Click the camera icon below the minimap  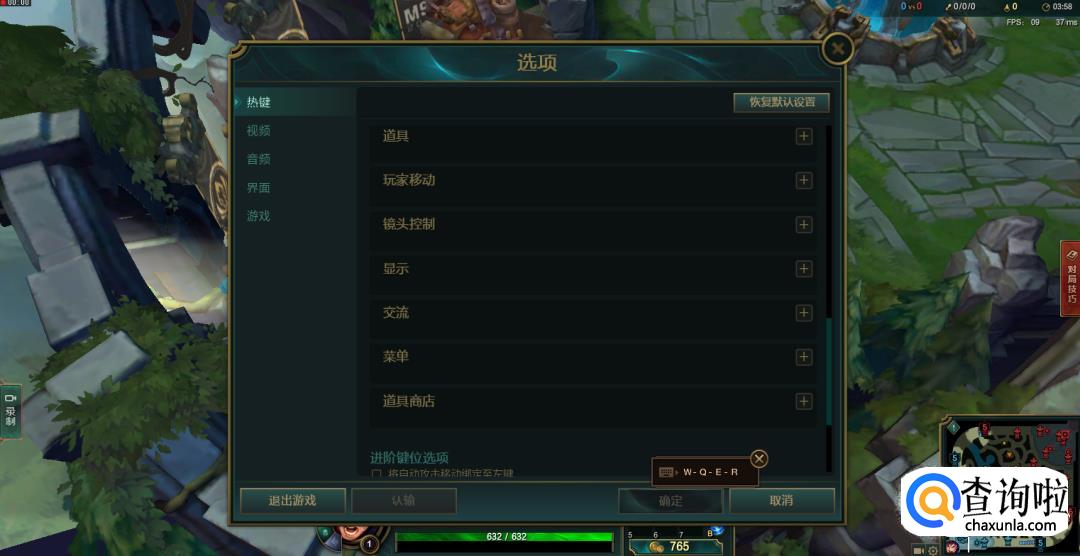919,550
